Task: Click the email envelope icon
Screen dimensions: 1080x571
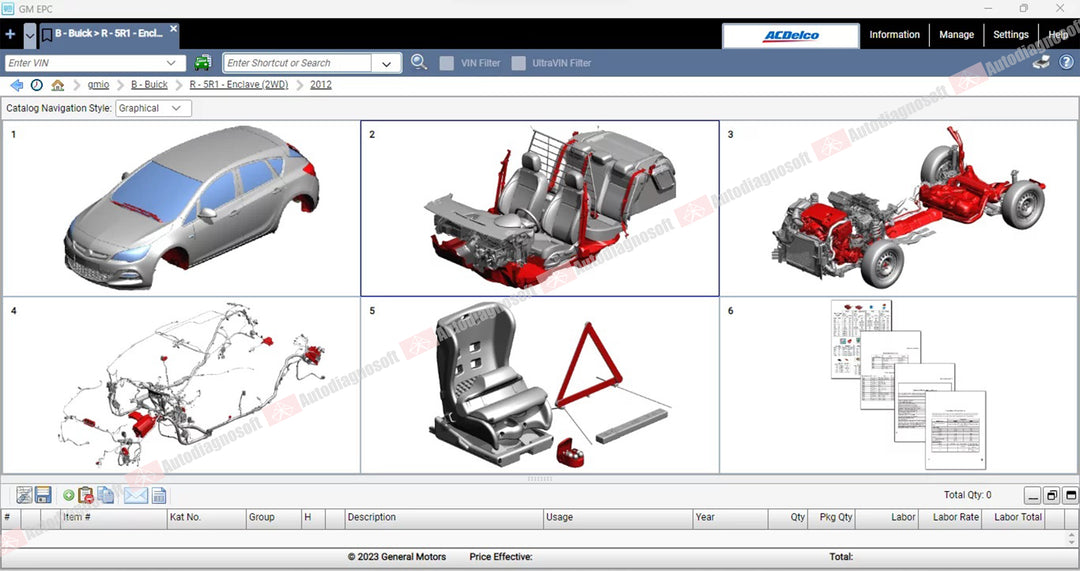Action: click(136, 495)
